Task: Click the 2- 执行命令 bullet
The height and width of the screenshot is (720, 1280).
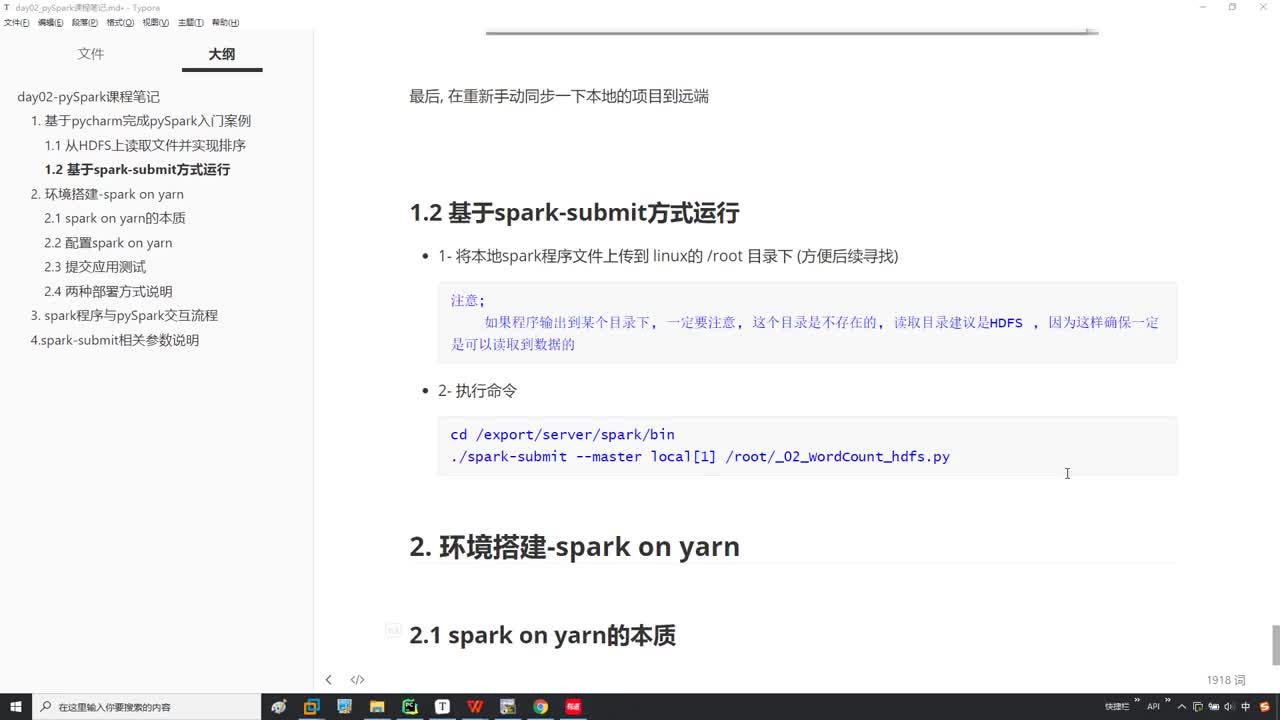Action: pyautogui.click(x=477, y=391)
